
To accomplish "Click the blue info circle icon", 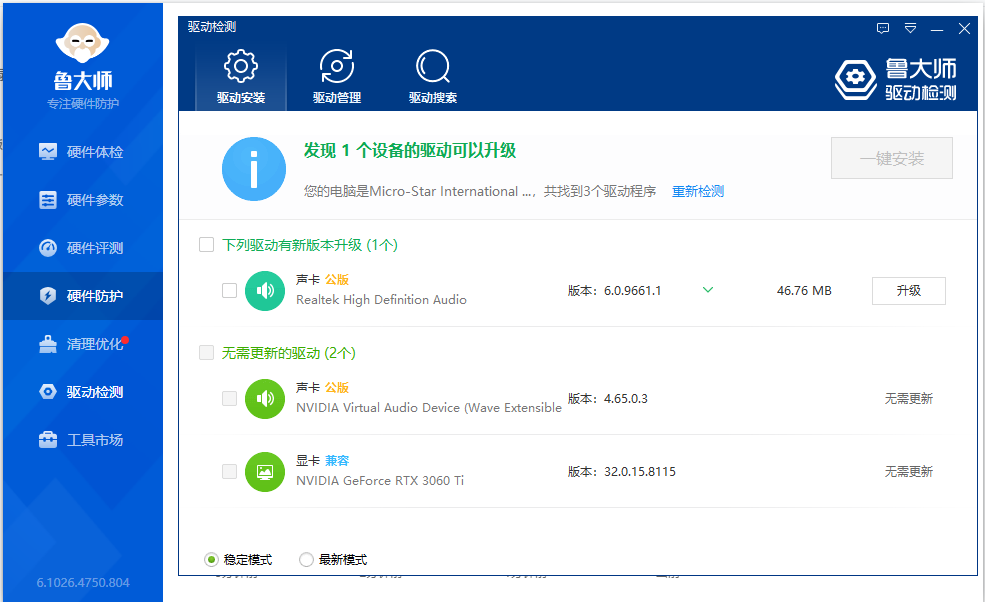I will coord(254,169).
